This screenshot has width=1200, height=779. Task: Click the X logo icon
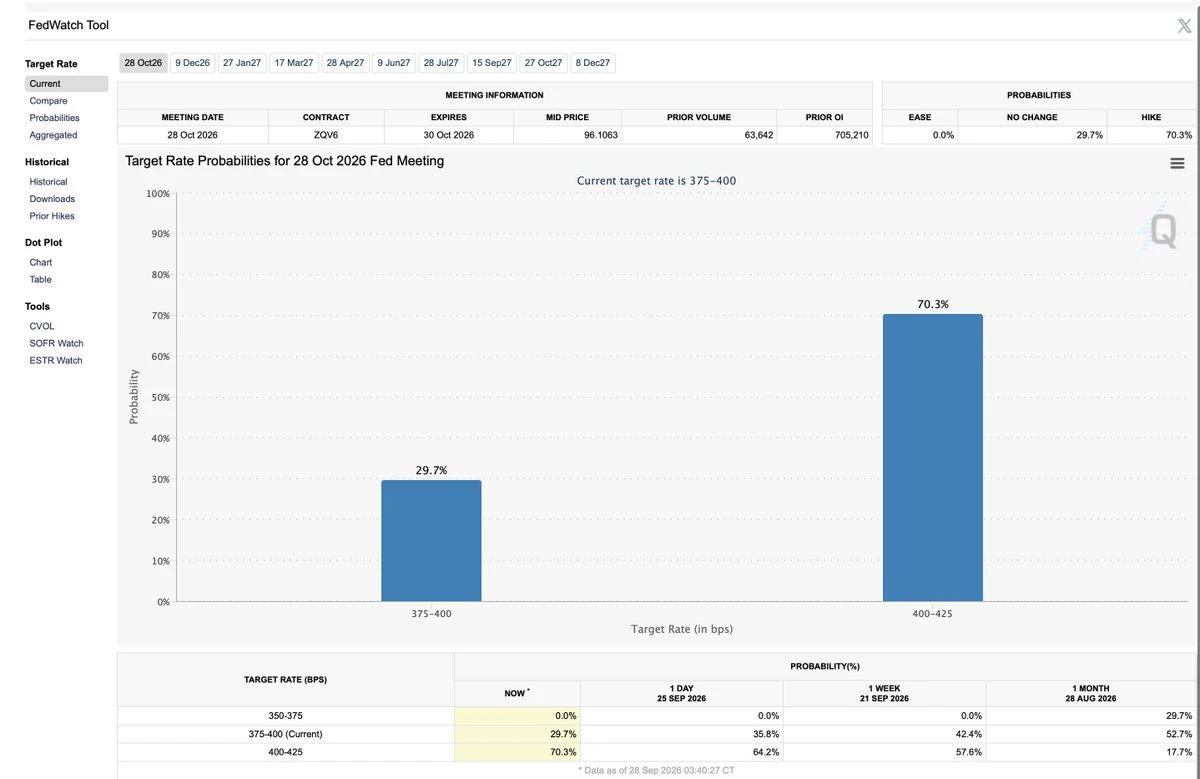[x=1184, y=26]
